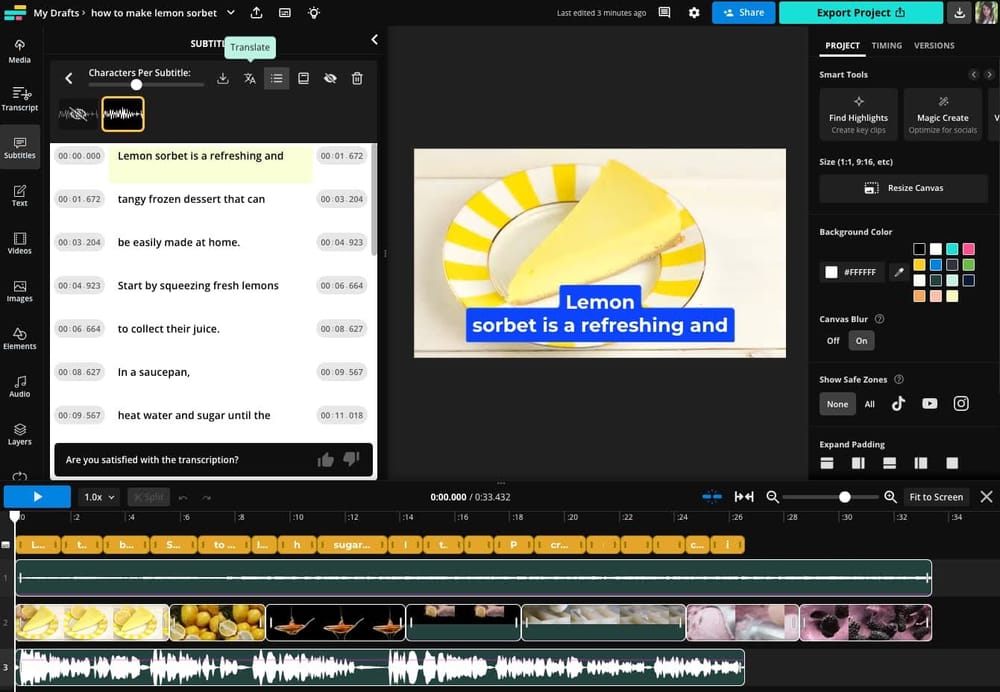The width and height of the screenshot is (1000, 692).
Task: Delete subtitles with the trash icon
Action: coord(357,78)
